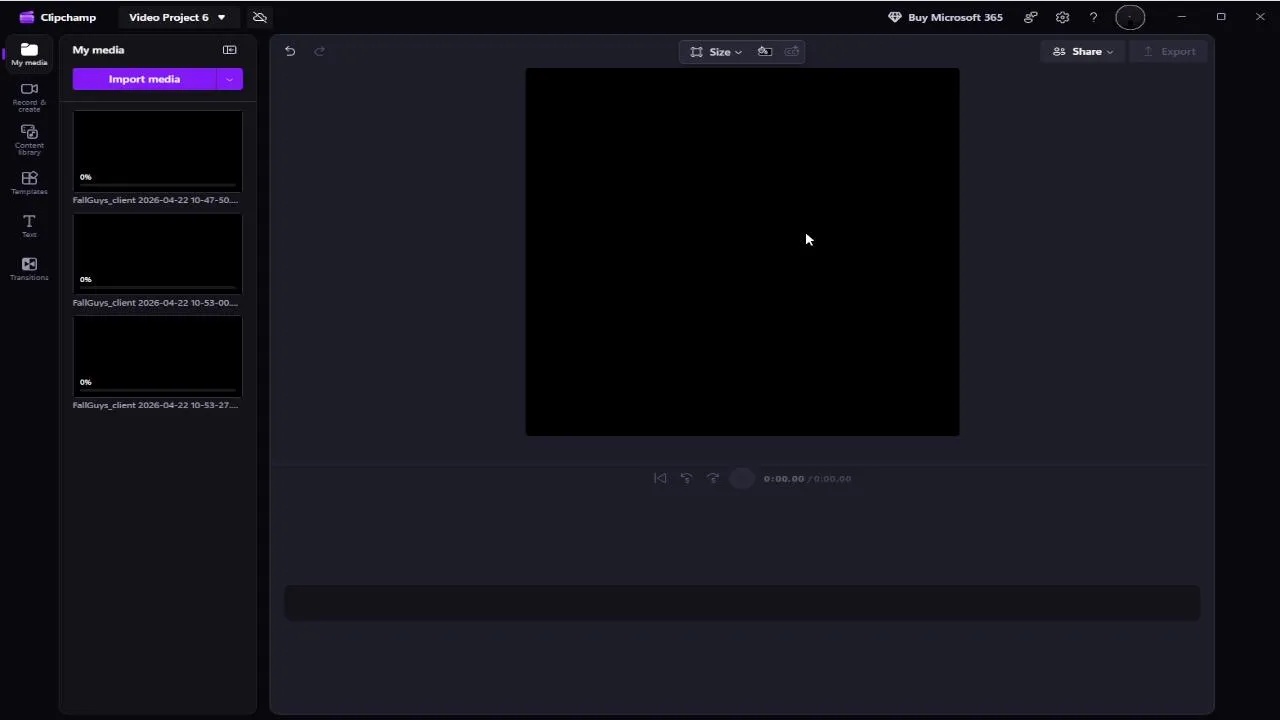This screenshot has height=720, width=1280.
Task: Open the Record & create panel
Action: coord(29,97)
